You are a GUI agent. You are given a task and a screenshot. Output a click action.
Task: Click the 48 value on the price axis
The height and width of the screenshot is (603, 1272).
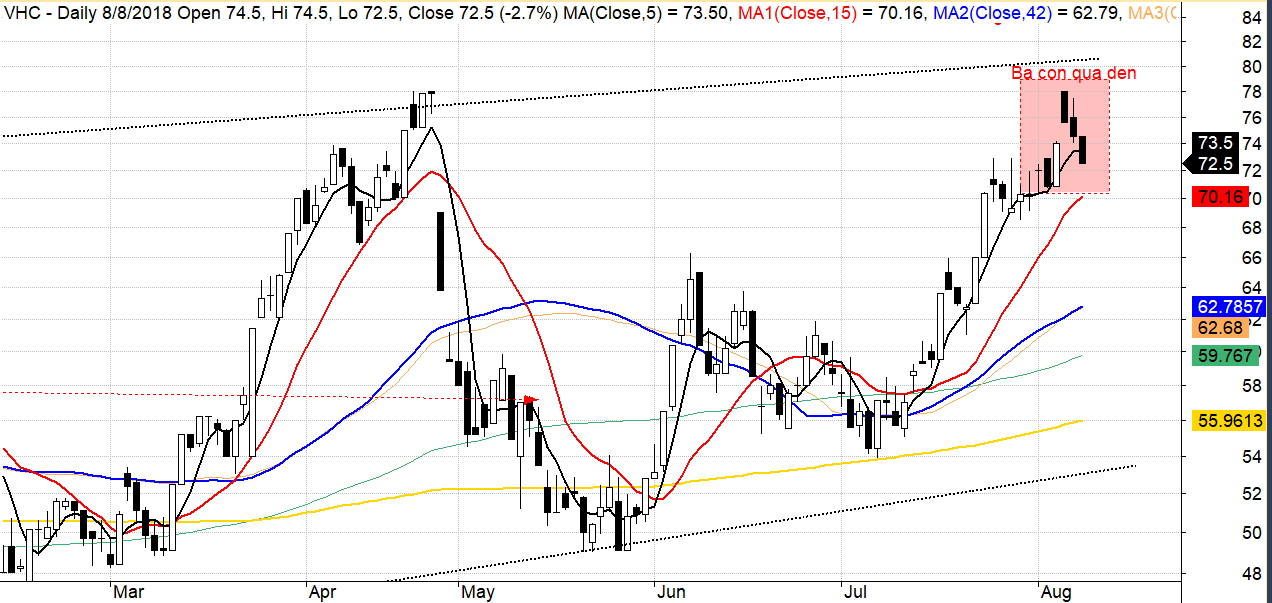tap(1223, 575)
